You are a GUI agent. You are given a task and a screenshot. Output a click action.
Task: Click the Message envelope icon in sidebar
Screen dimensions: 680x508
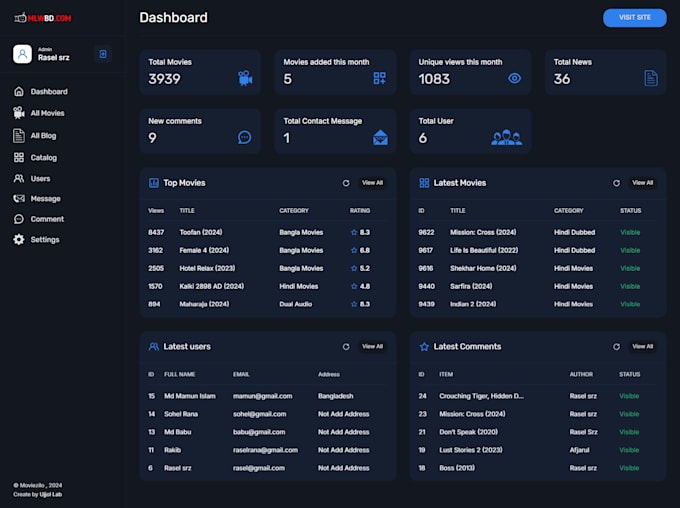[x=19, y=198]
